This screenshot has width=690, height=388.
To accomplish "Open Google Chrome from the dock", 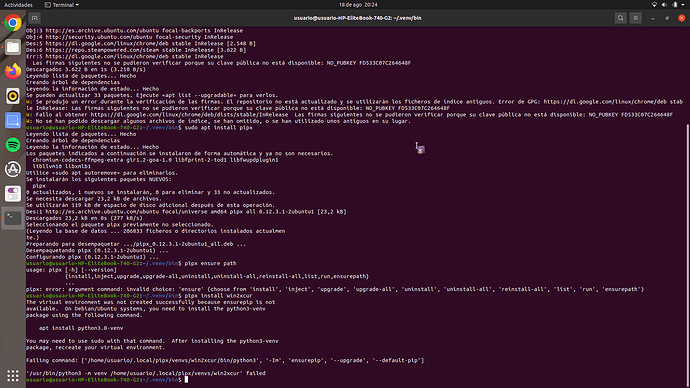I will tap(13, 22).
